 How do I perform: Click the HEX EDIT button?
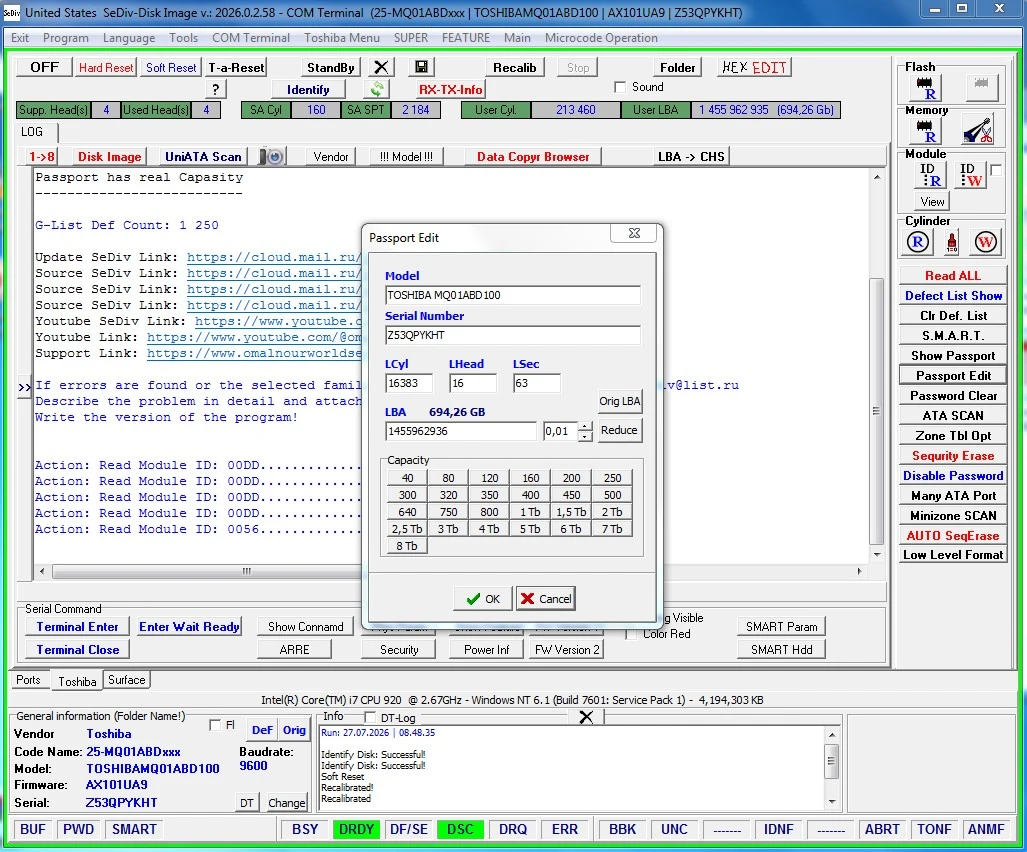(x=754, y=67)
